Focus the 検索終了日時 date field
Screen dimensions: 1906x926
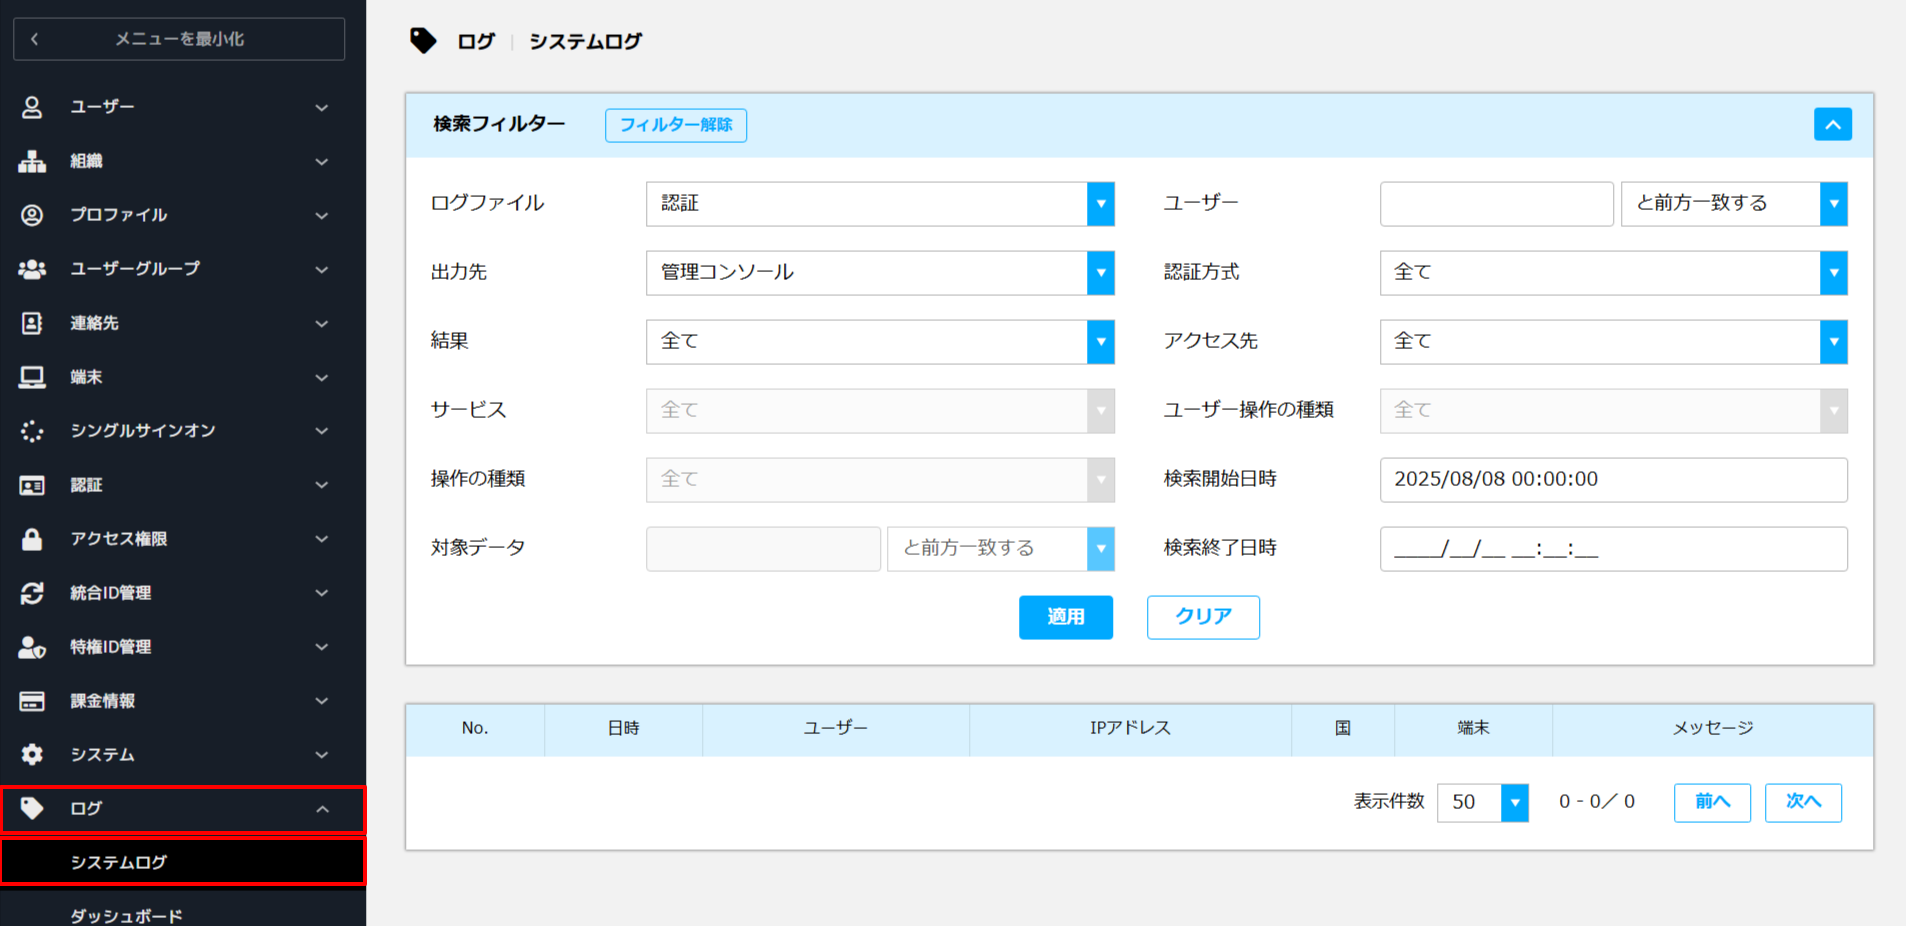click(x=1614, y=549)
